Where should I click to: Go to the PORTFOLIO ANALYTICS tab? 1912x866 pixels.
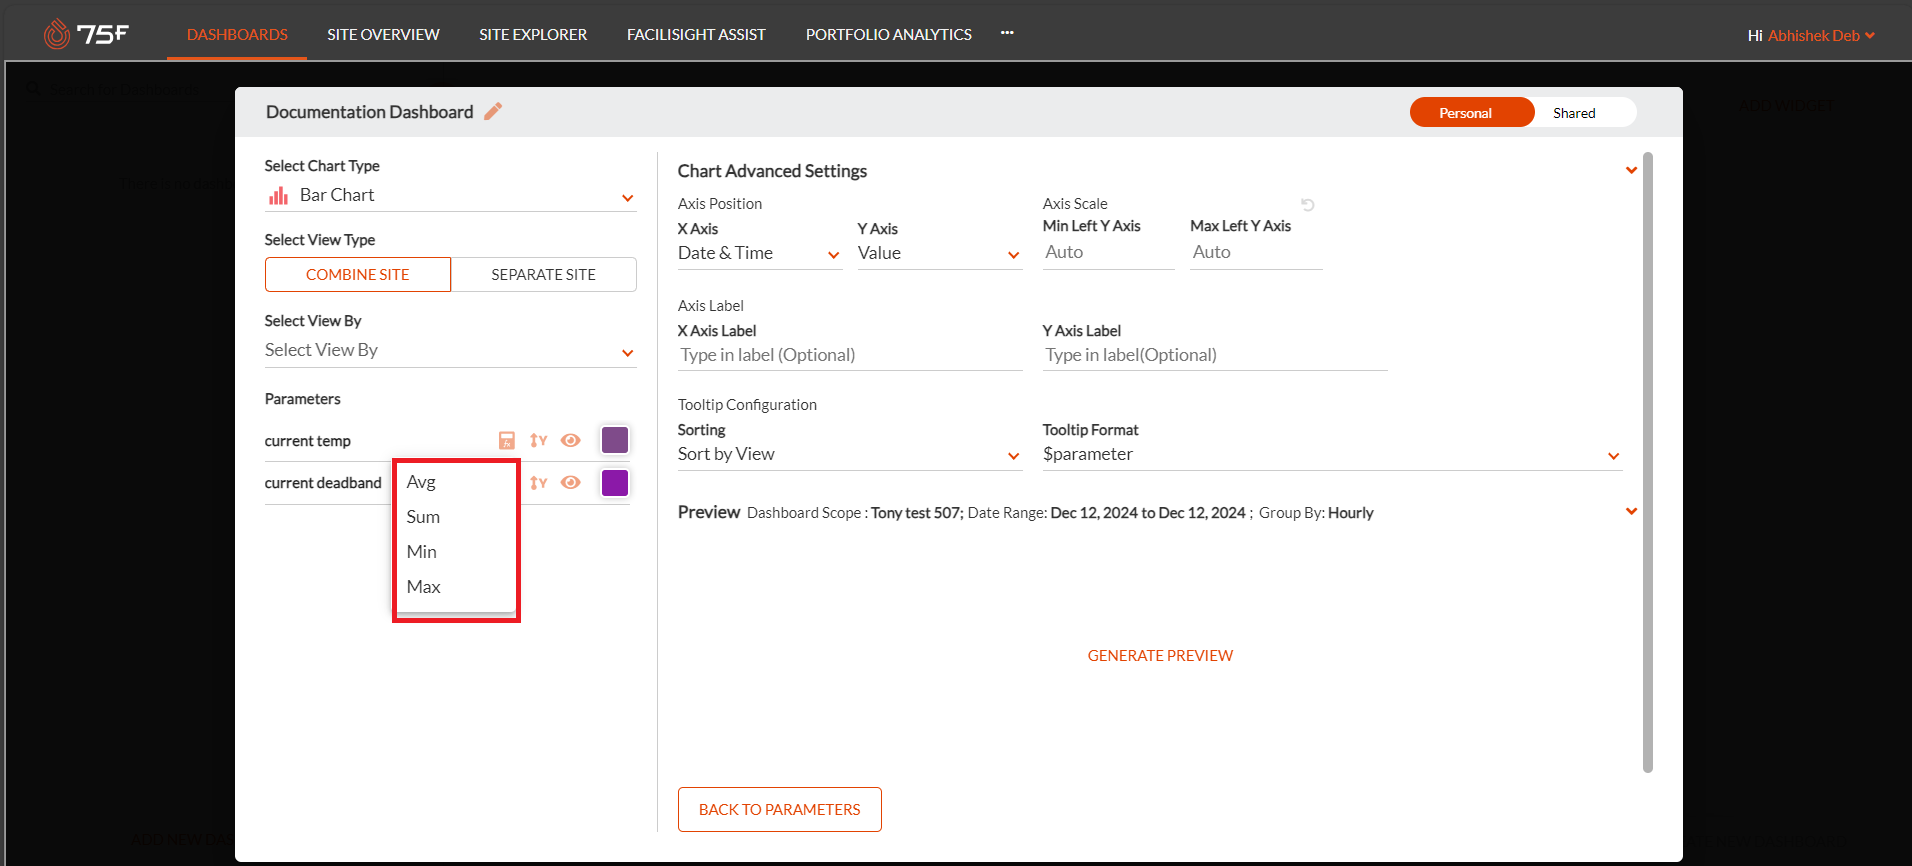point(889,34)
